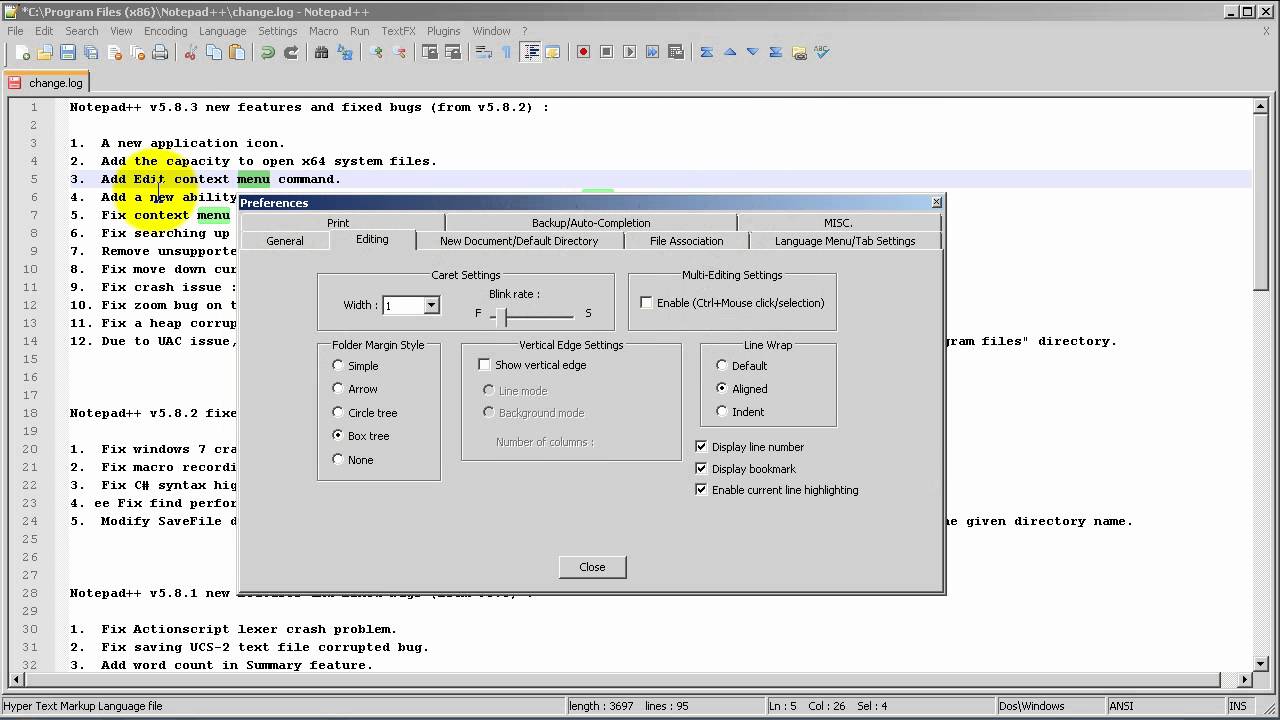Screen dimensions: 1280x720
Task: Click the Close button in Preferences
Action: coord(592,567)
